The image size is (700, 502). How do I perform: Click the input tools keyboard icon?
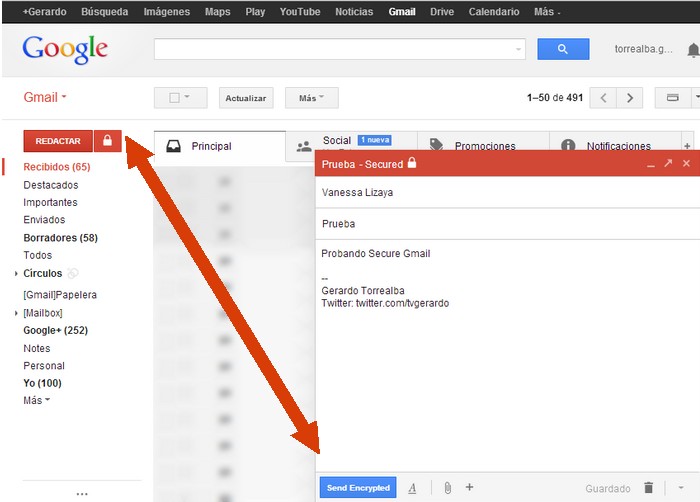point(672,98)
